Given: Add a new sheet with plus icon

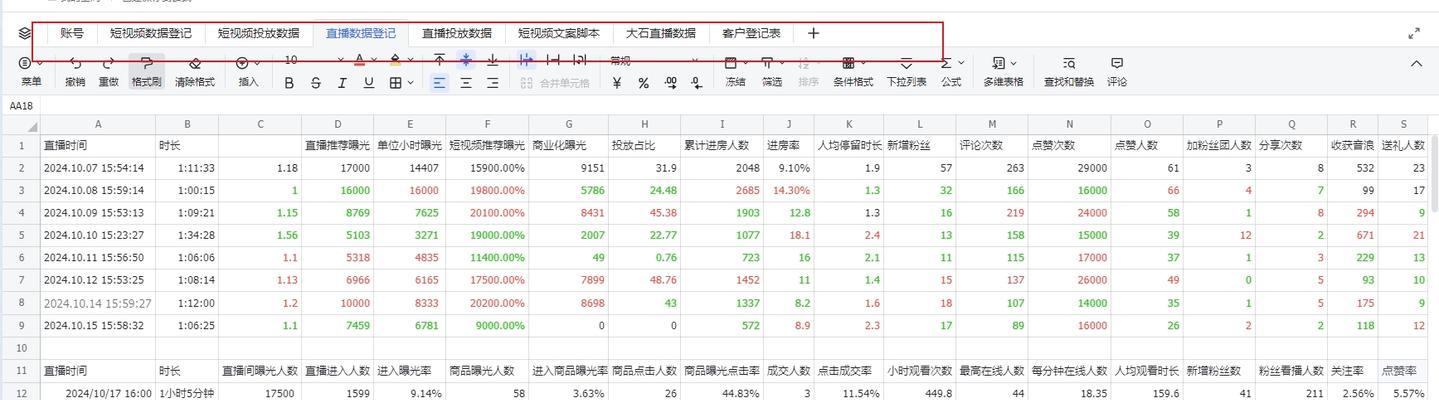Looking at the screenshot, I should pyautogui.click(x=813, y=33).
